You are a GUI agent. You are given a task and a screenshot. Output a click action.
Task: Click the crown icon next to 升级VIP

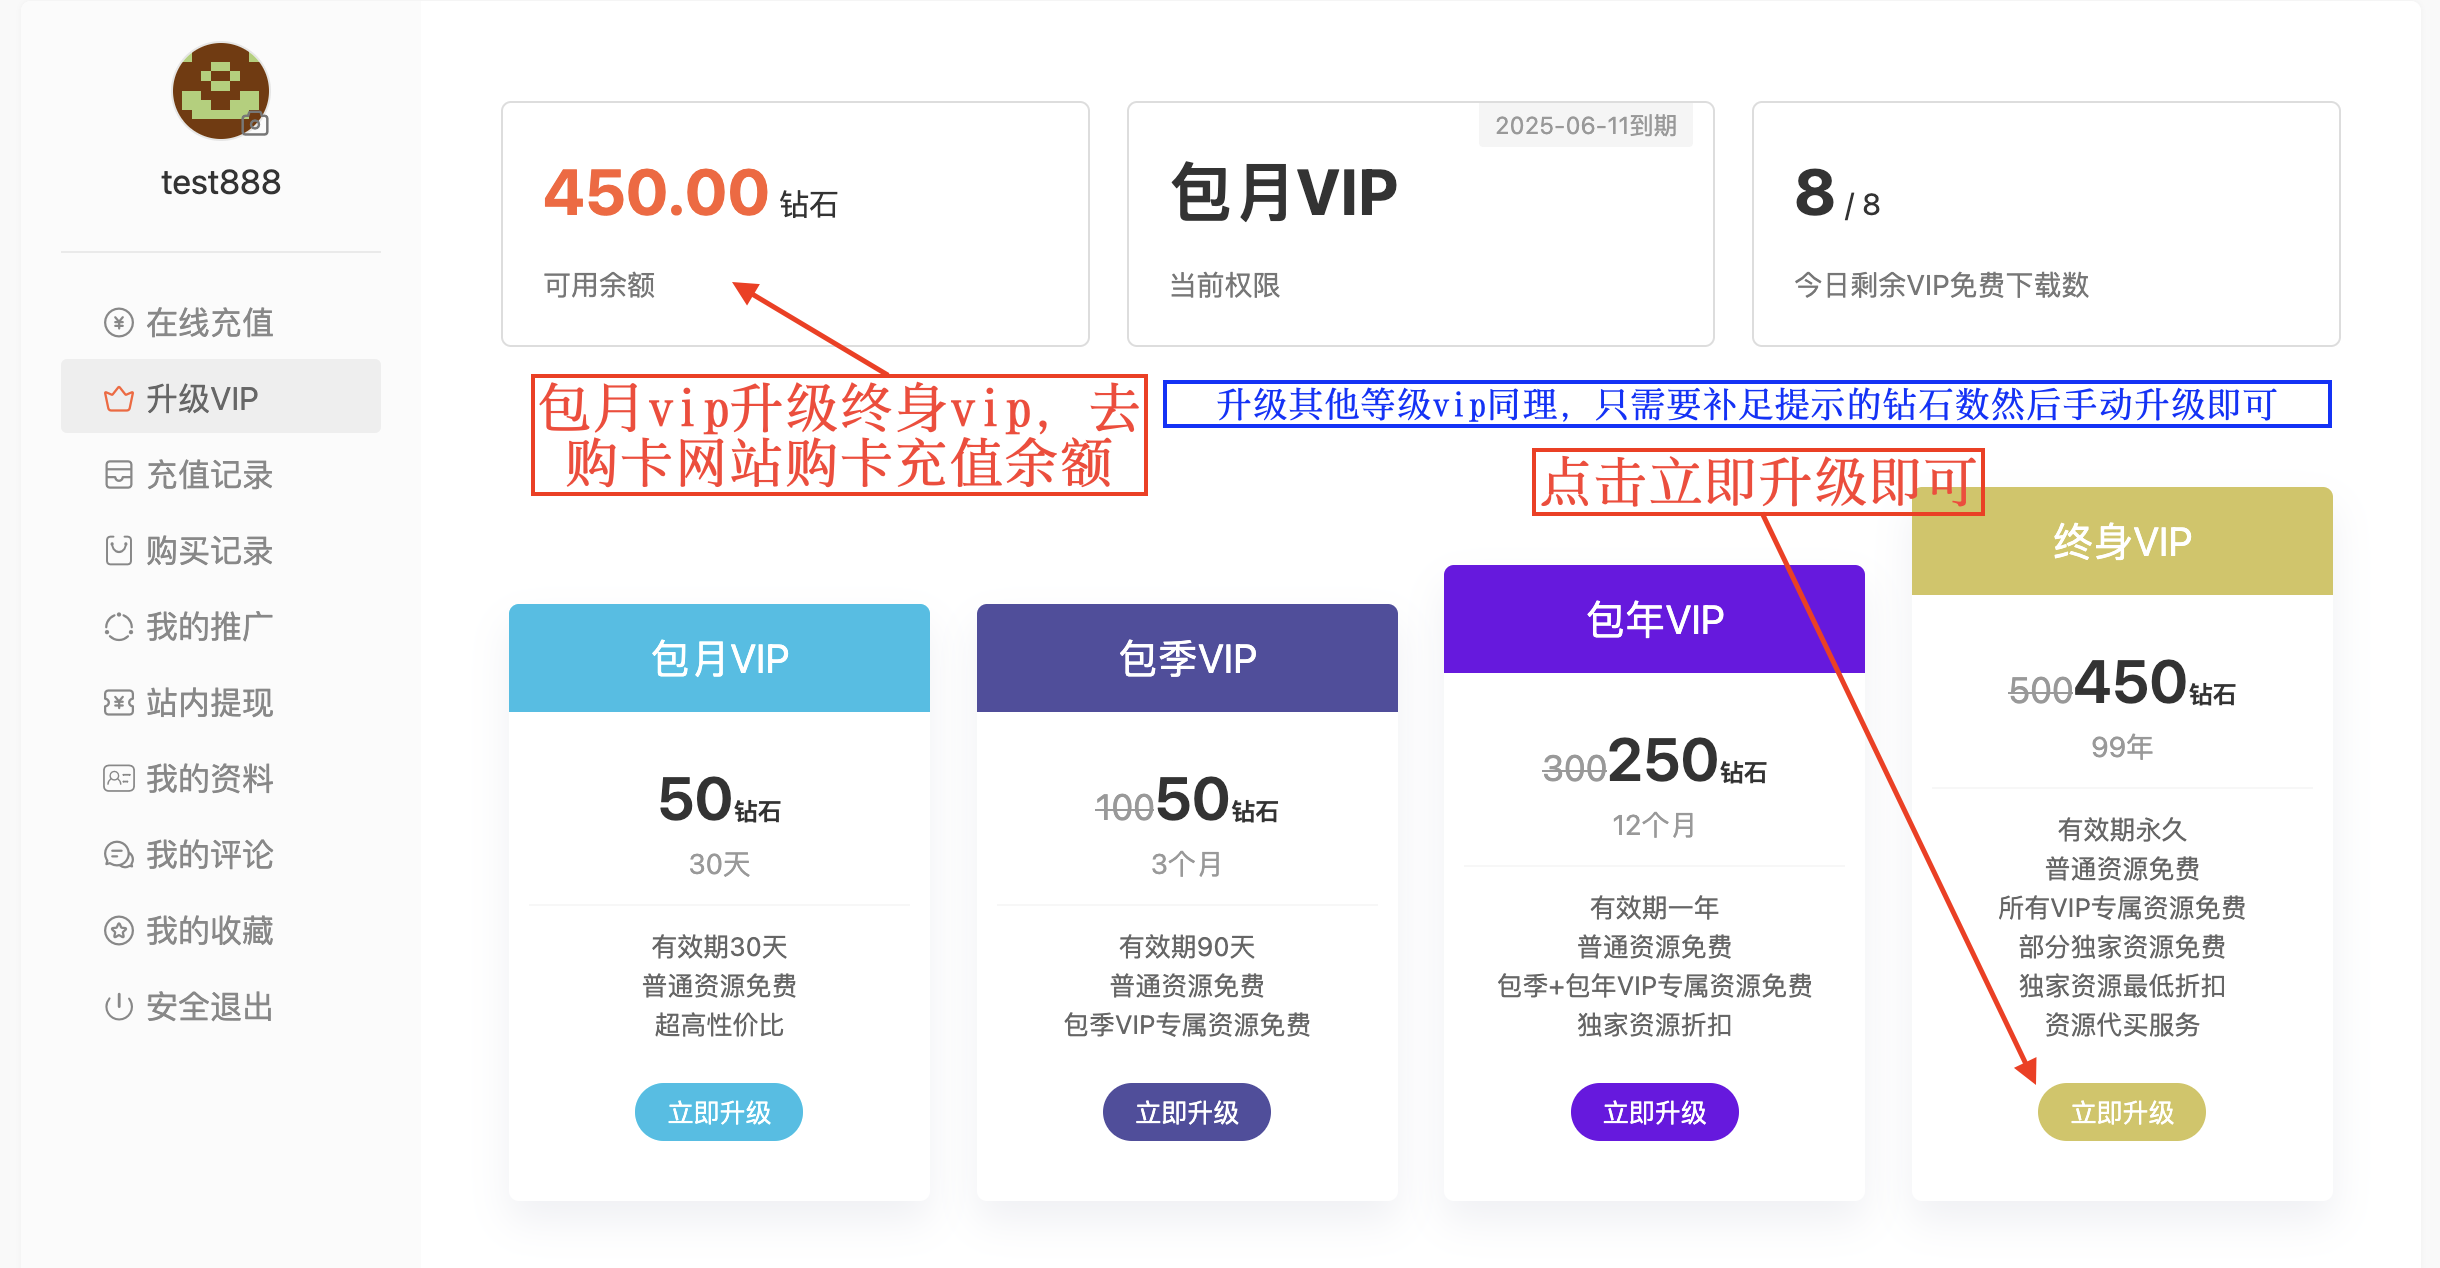click(118, 399)
